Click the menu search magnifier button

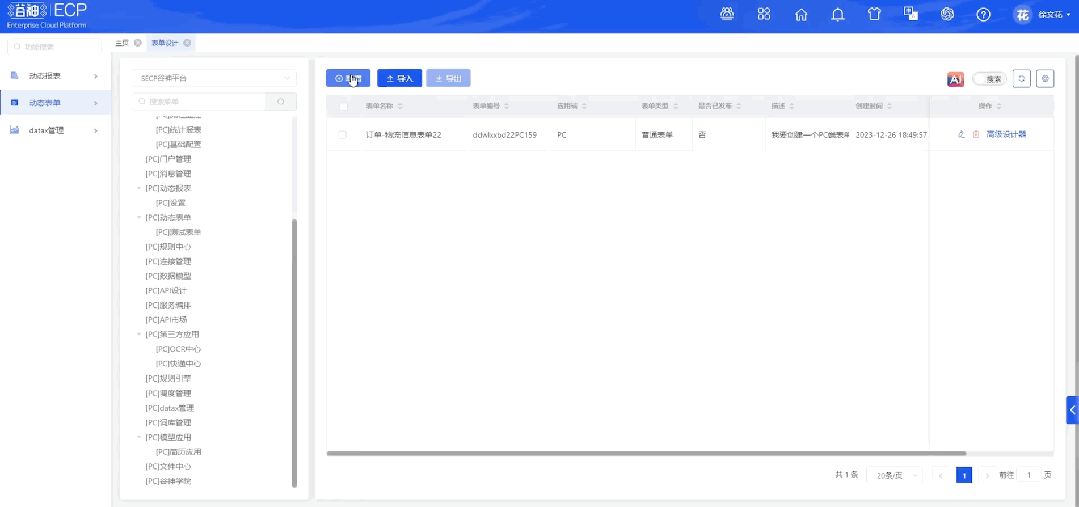pos(281,102)
